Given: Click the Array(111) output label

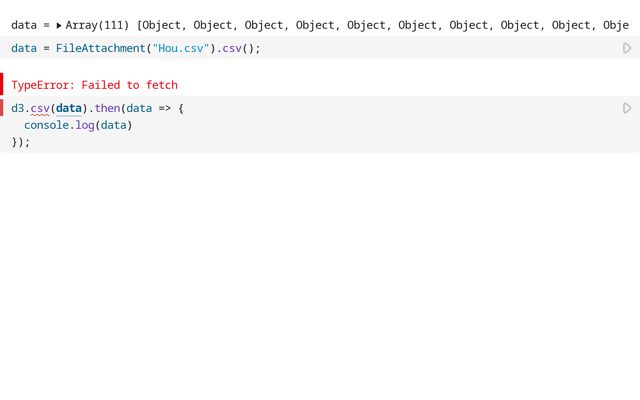Looking at the screenshot, I should tap(97, 25).
